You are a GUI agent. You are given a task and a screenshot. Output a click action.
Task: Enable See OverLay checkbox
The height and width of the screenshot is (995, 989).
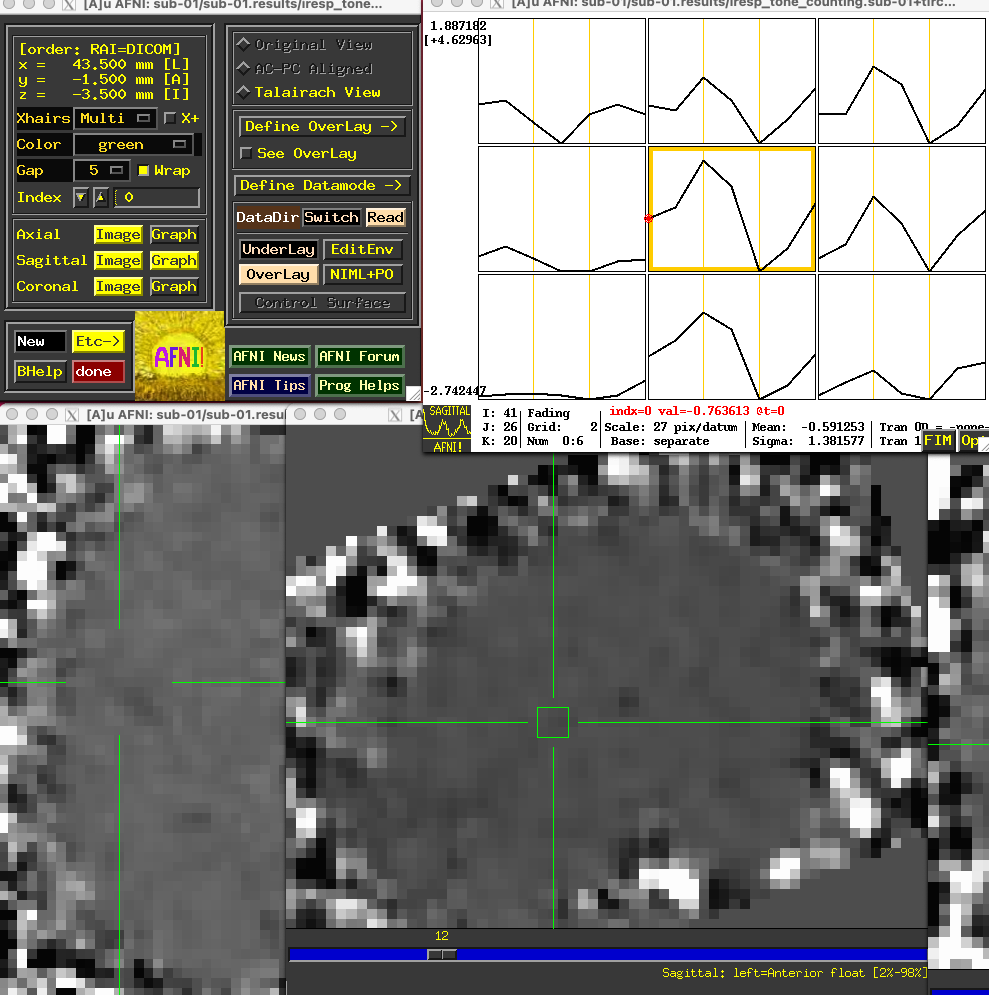[246, 154]
